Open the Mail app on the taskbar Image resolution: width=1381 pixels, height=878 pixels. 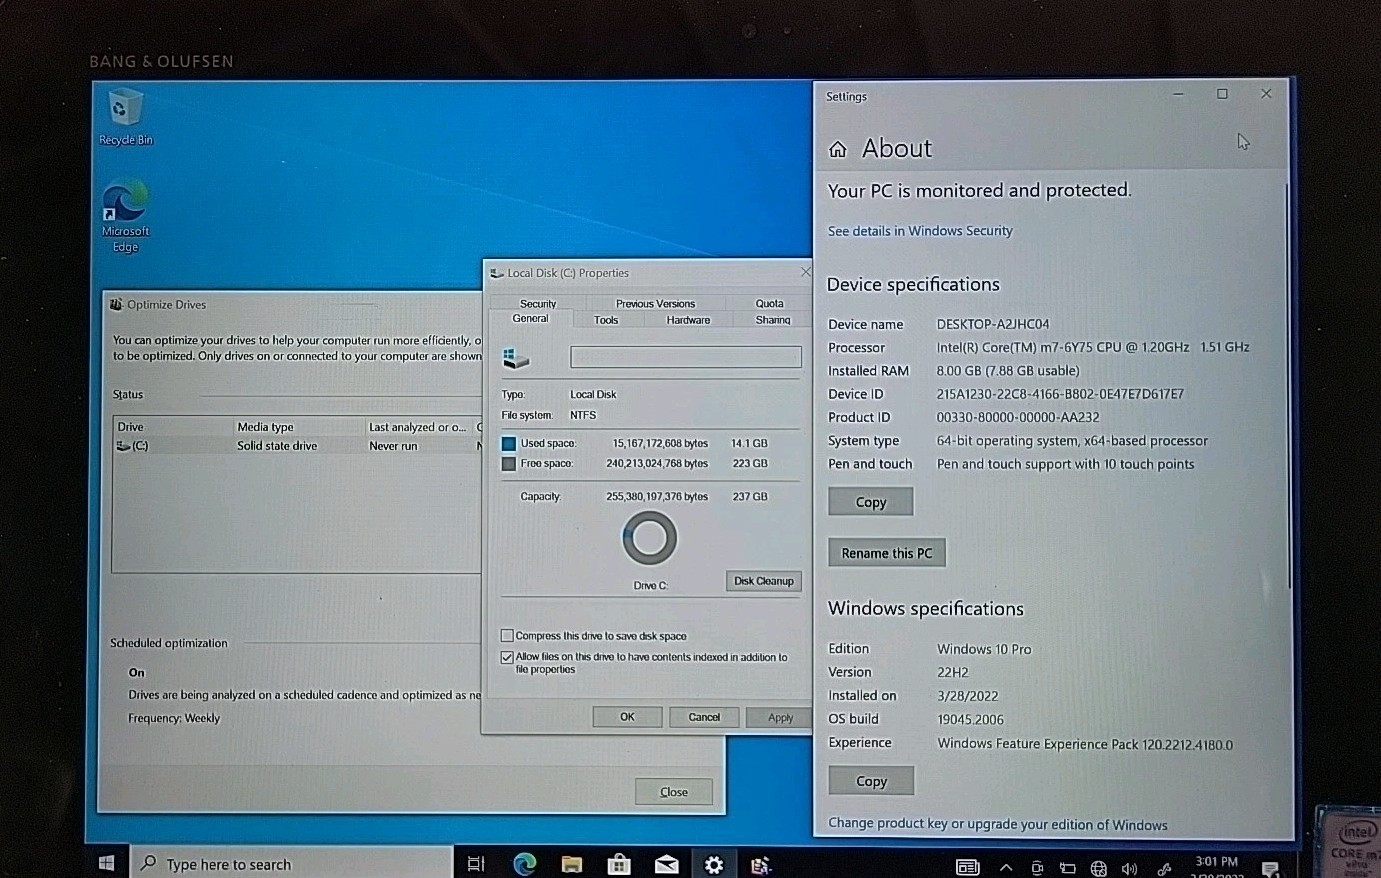click(x=667, y=865)
